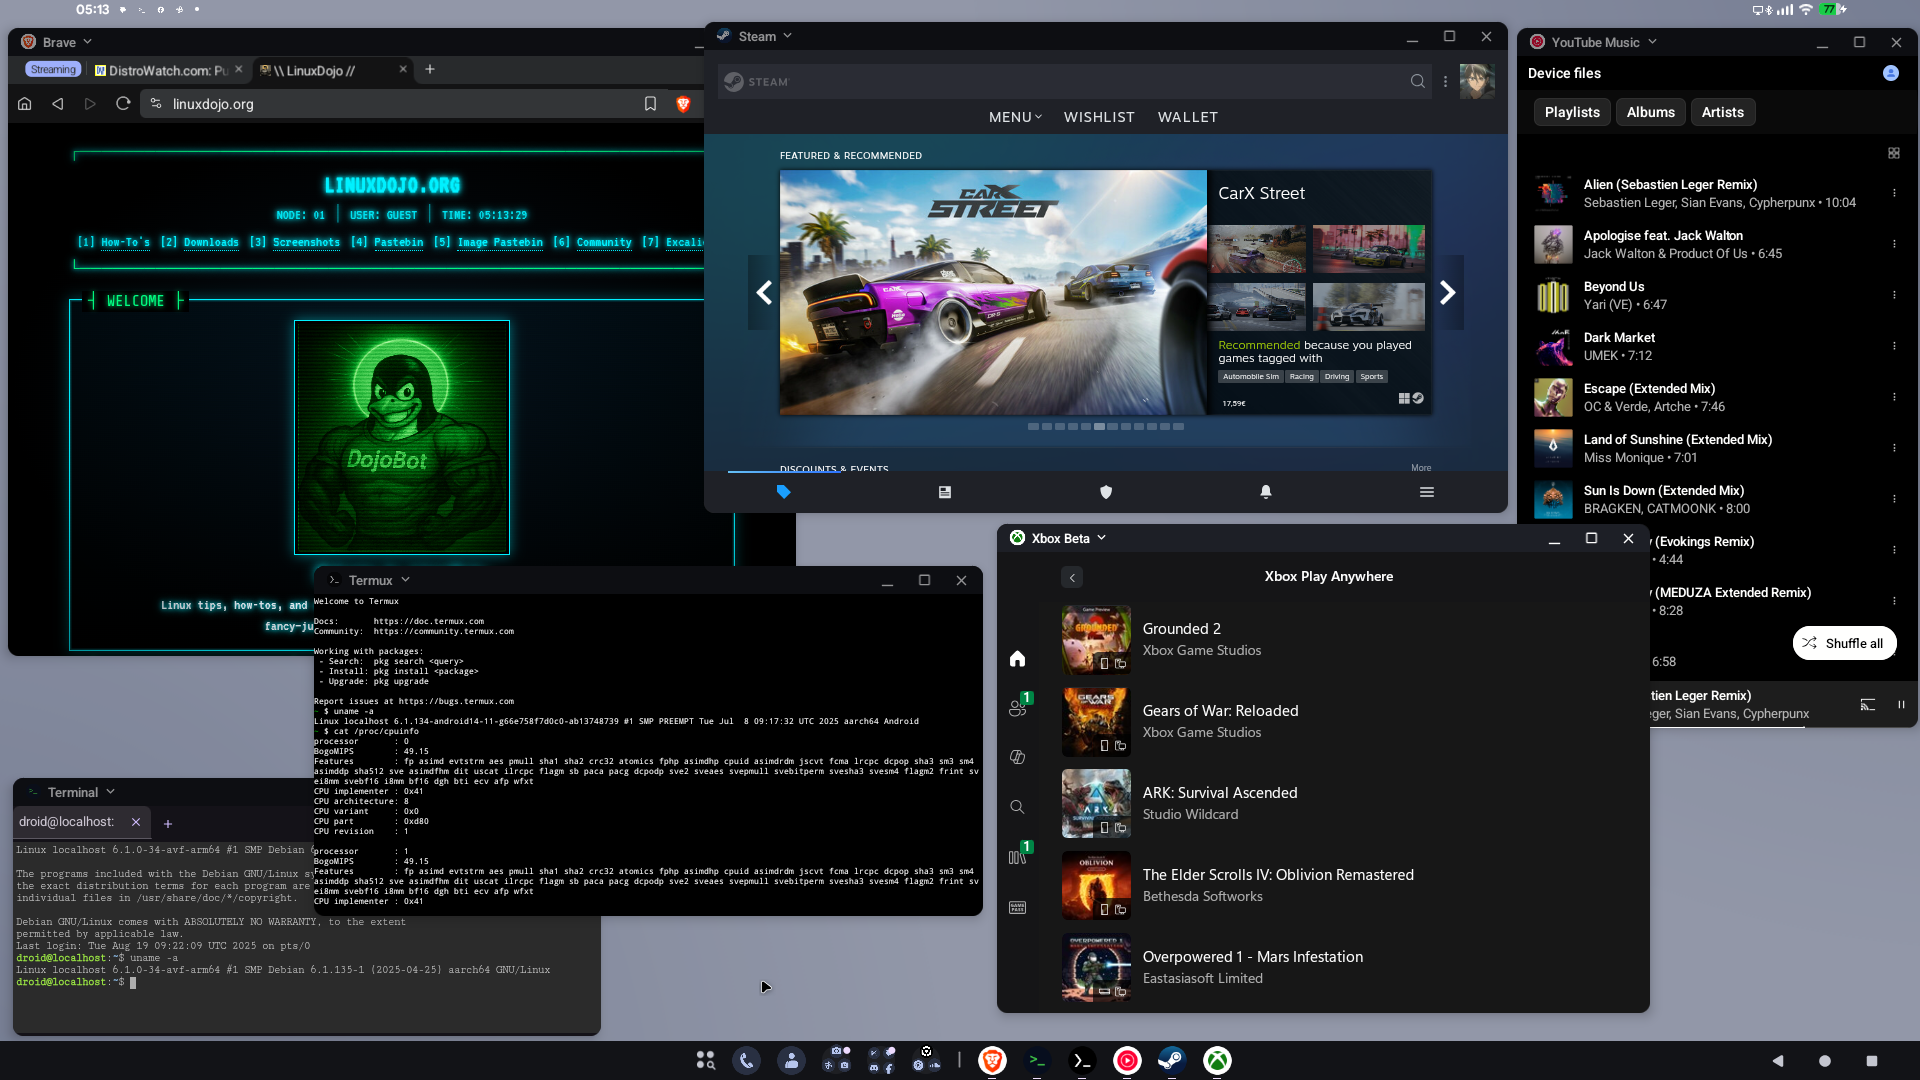Screen dimensions: 1920x1080
Task: Pause the currently playing track
Action: click(x=1901, y=704)
